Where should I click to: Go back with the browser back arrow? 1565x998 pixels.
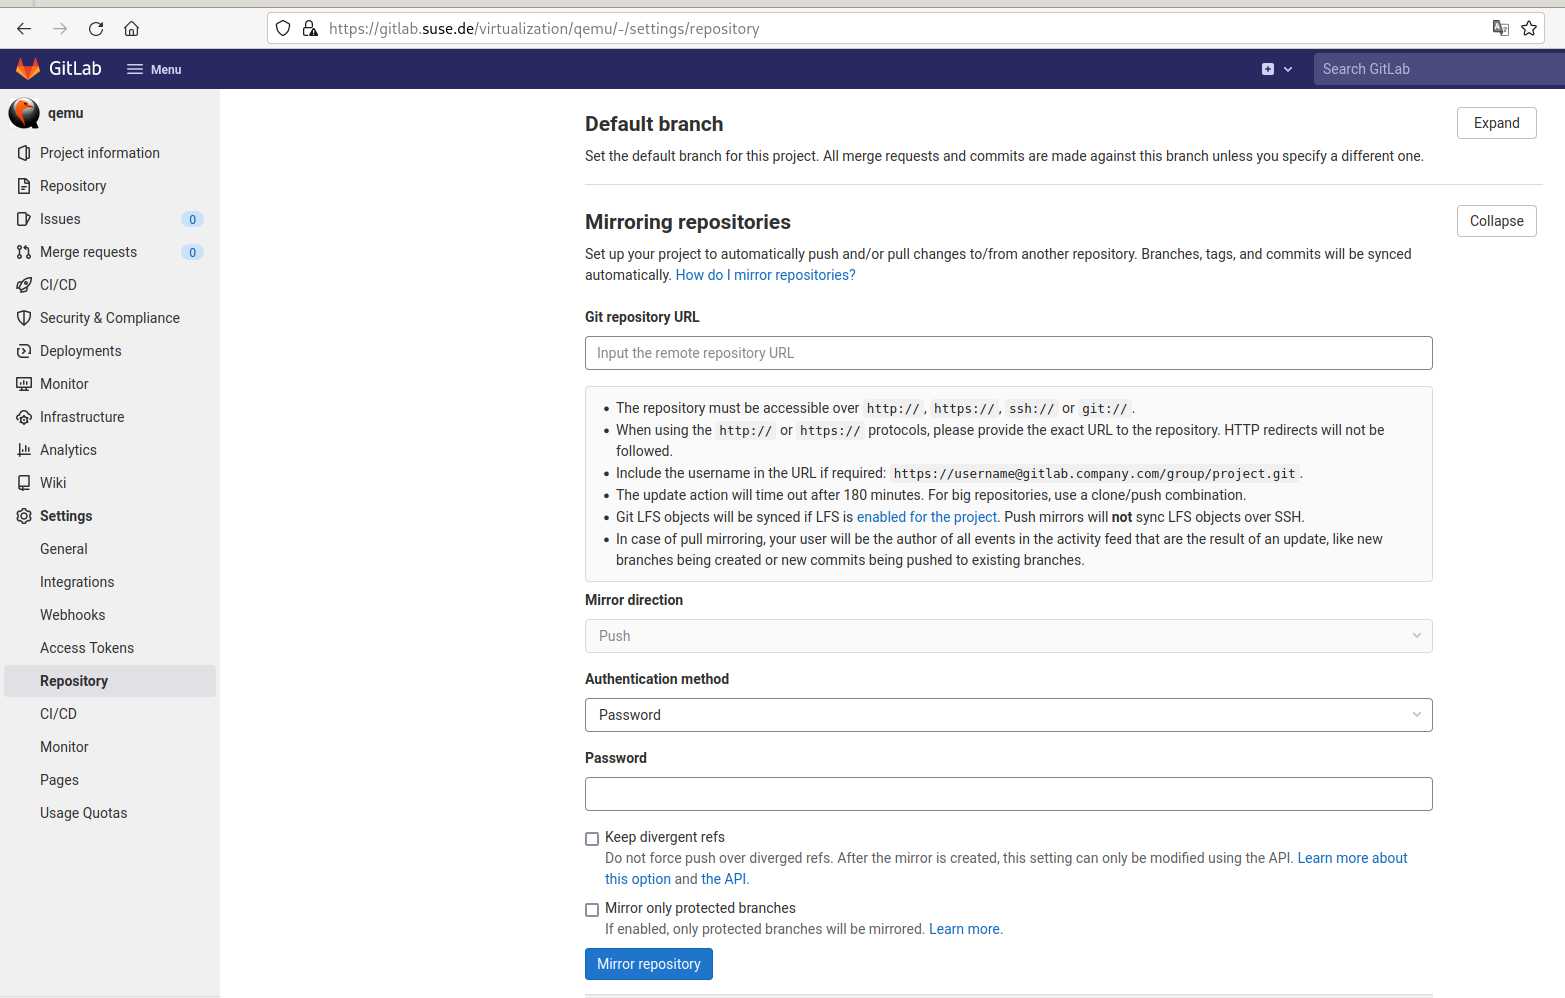pos(24,29)
